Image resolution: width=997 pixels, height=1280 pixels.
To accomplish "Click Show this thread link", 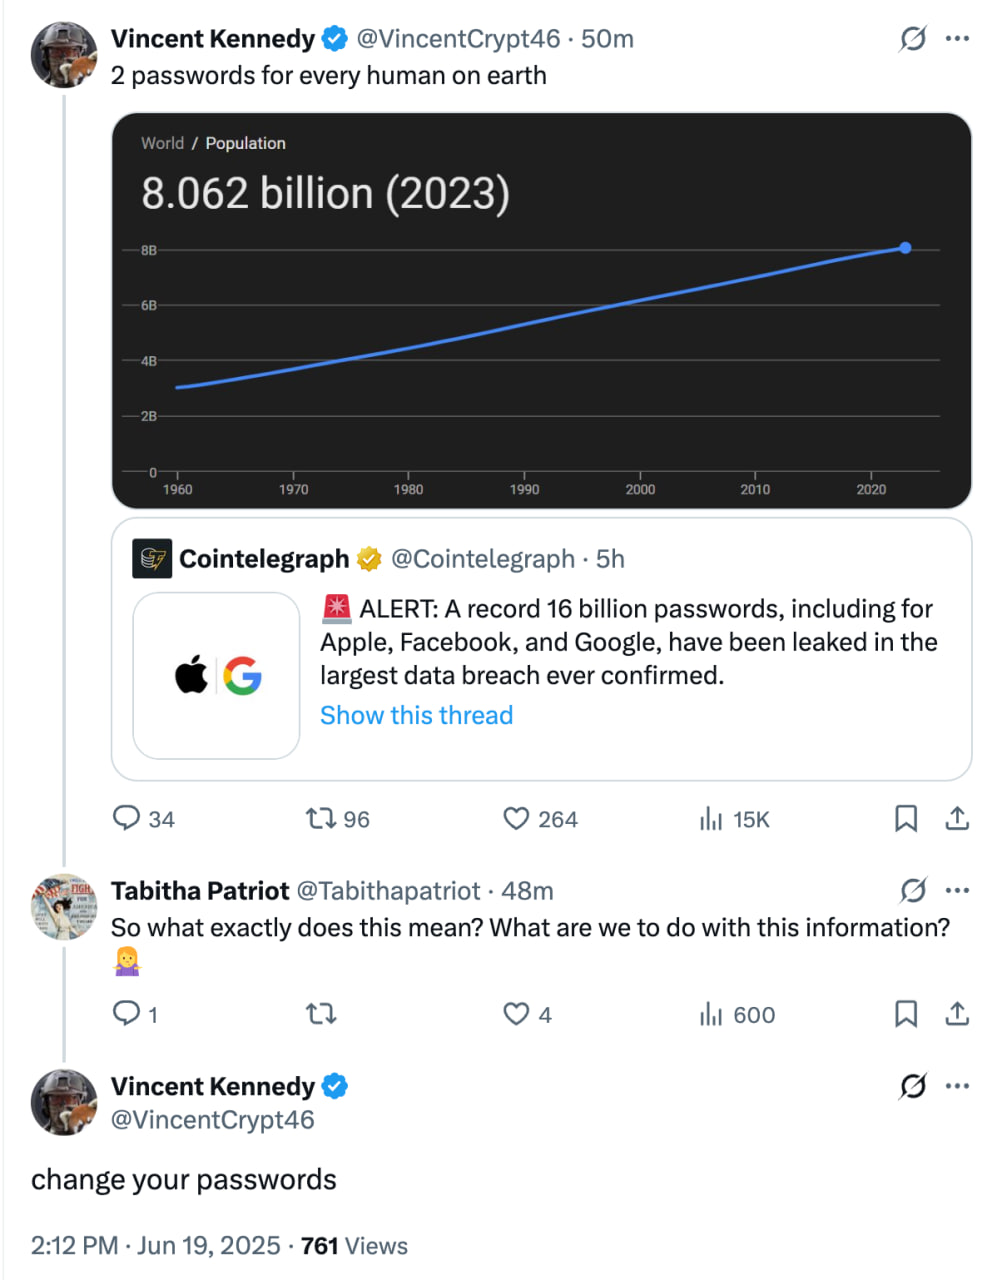I will tap(416, 715).
